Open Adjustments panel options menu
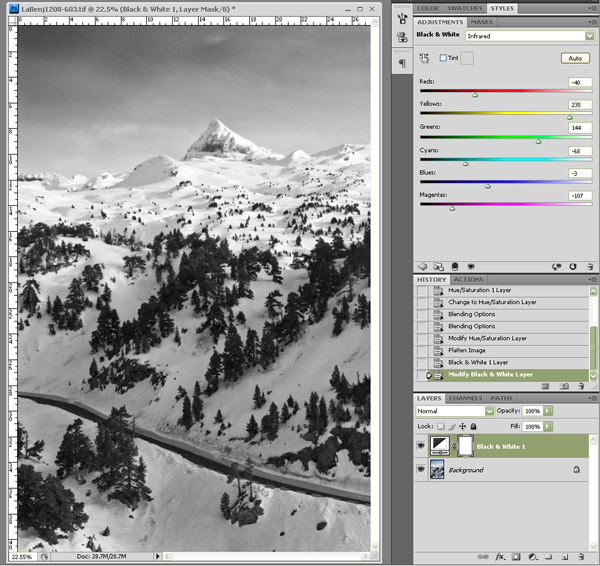 click(x=593, y=22)
